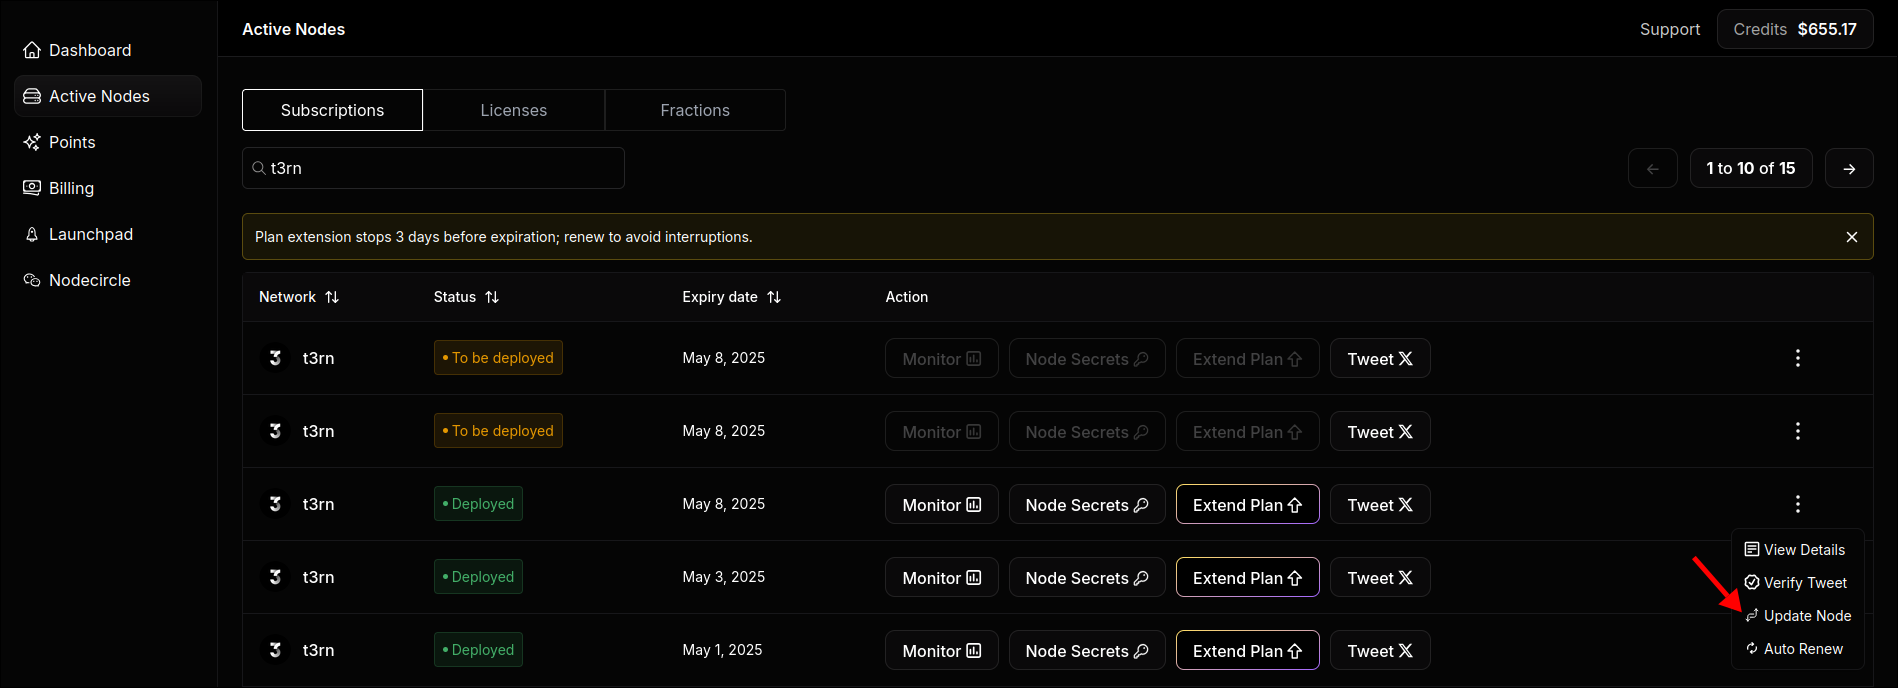1898x688 pixels.
Task: Open the Support link
Action: coord(1670,29)
